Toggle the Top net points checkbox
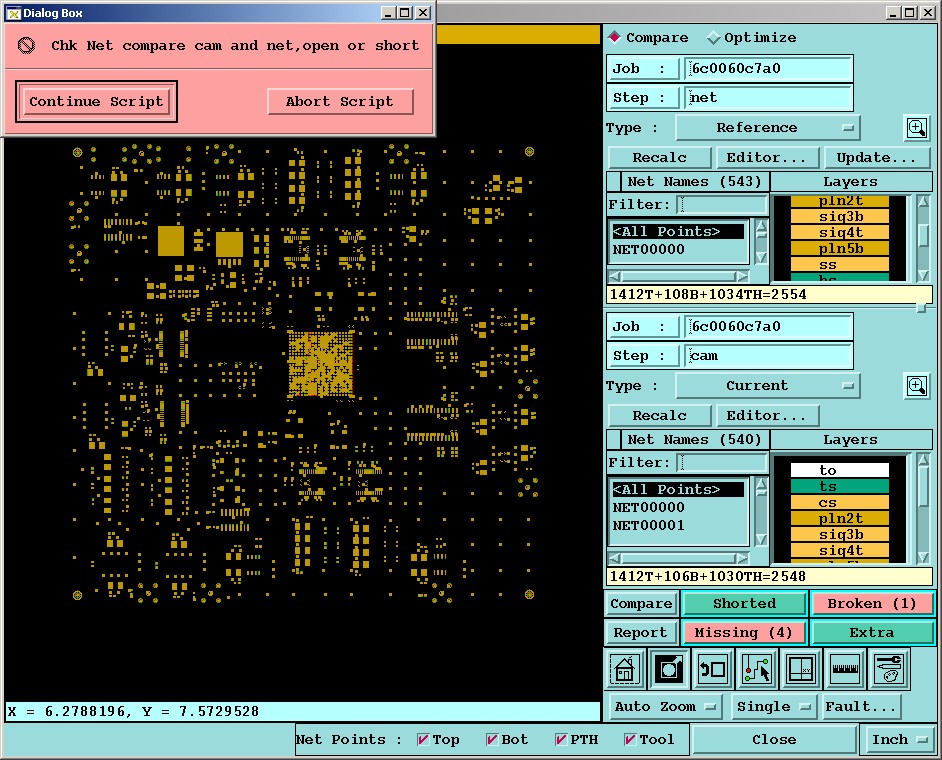942x760 pixels. click(423, 740)
